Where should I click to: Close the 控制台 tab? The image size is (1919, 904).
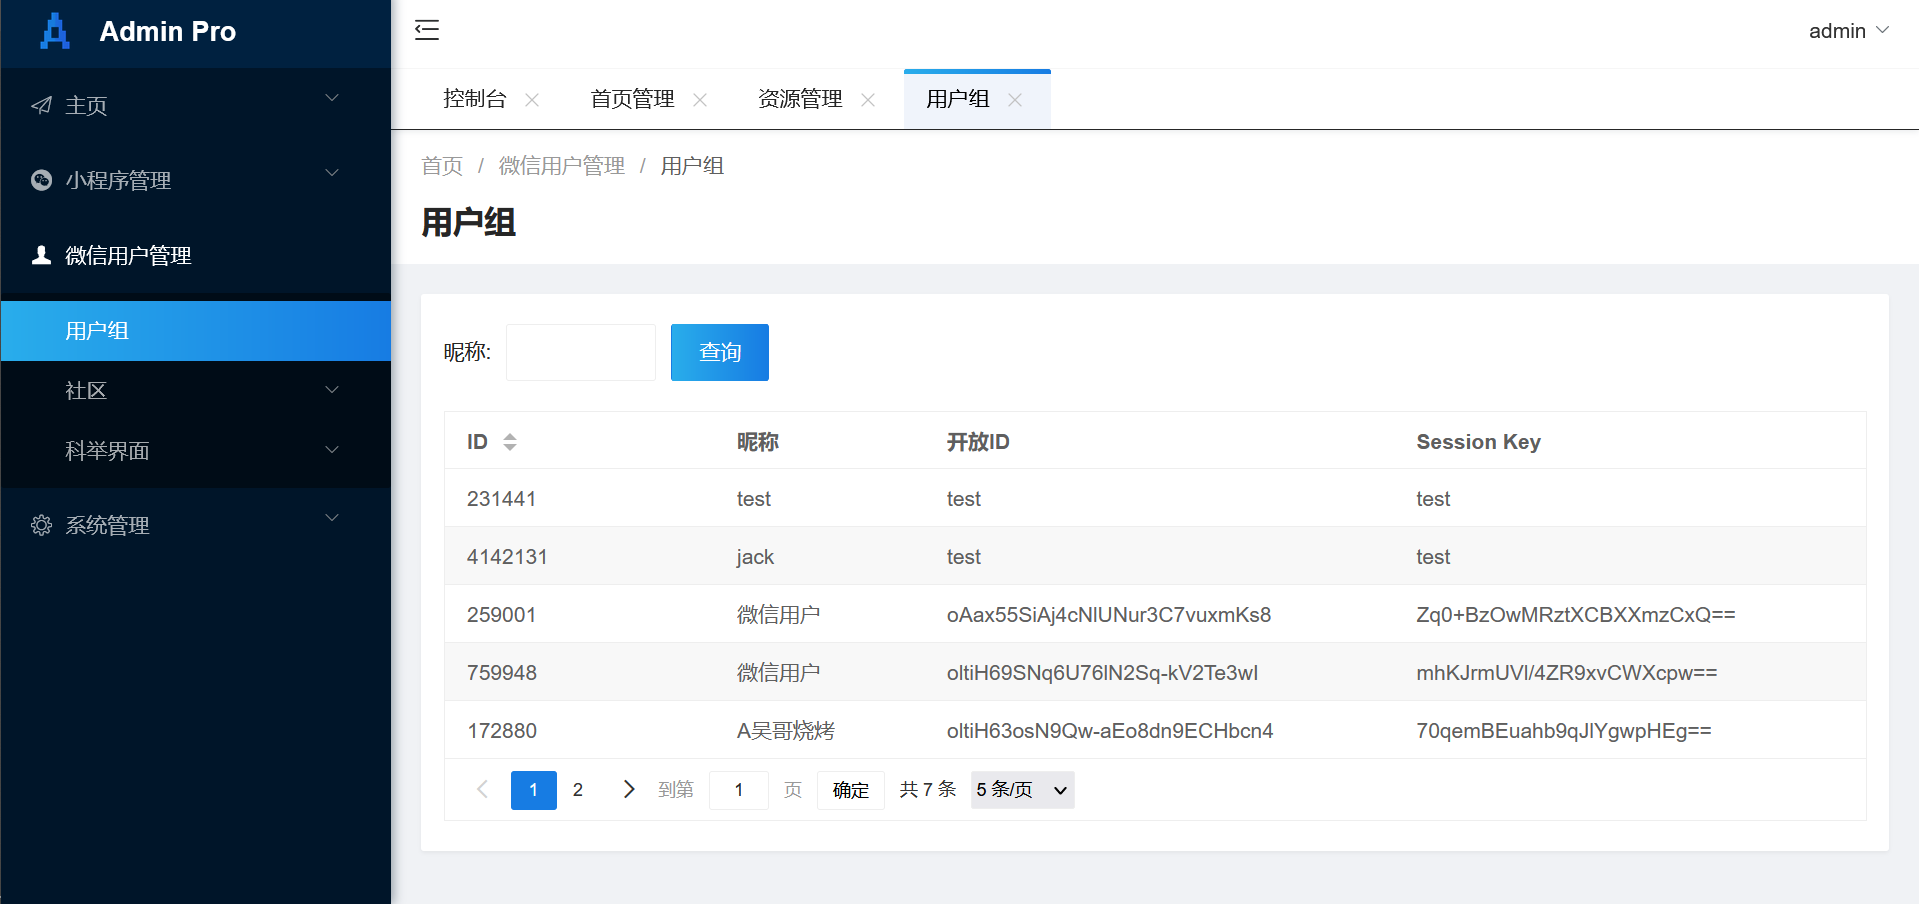532,99
